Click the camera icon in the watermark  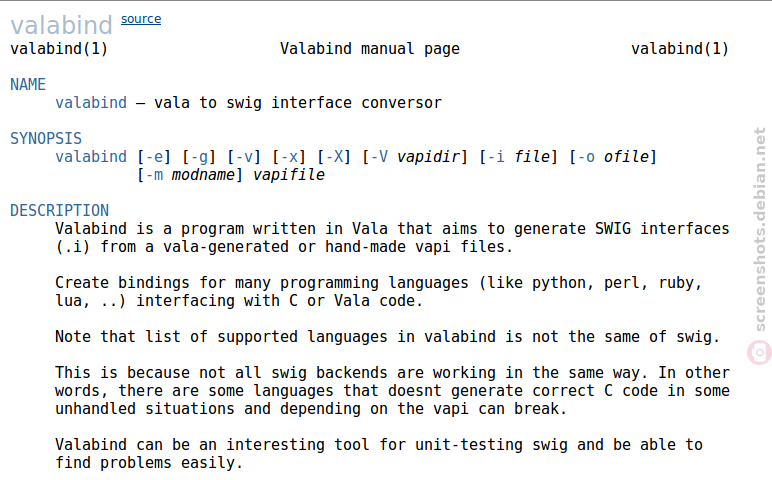759,352
